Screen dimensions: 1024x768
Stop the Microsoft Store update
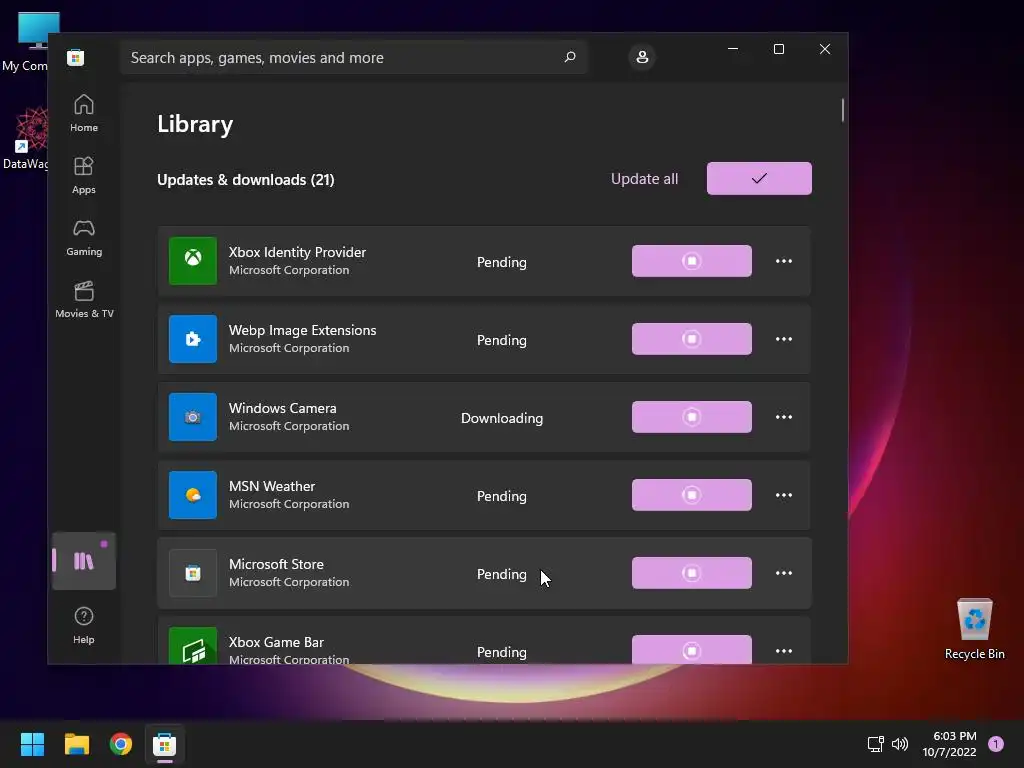692,573
